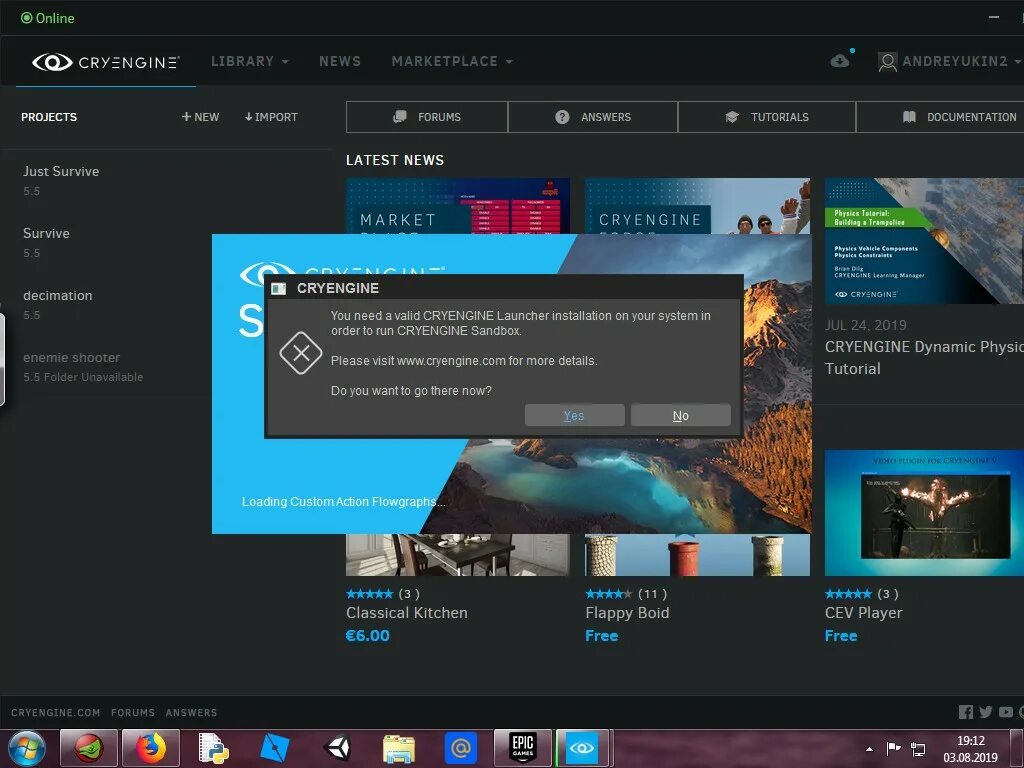Expand the MARKETPLACE dropdown menu
Image resolution: width=1024 pixels, height=768 pixels.
click(x=452, y=61)
